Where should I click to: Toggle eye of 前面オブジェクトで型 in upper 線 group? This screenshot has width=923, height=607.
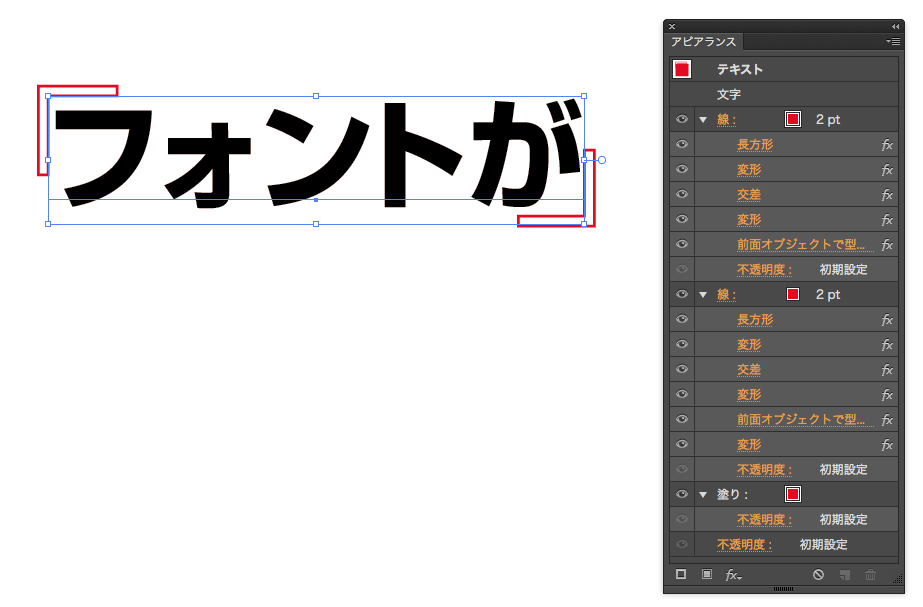(x=682, y=244)
